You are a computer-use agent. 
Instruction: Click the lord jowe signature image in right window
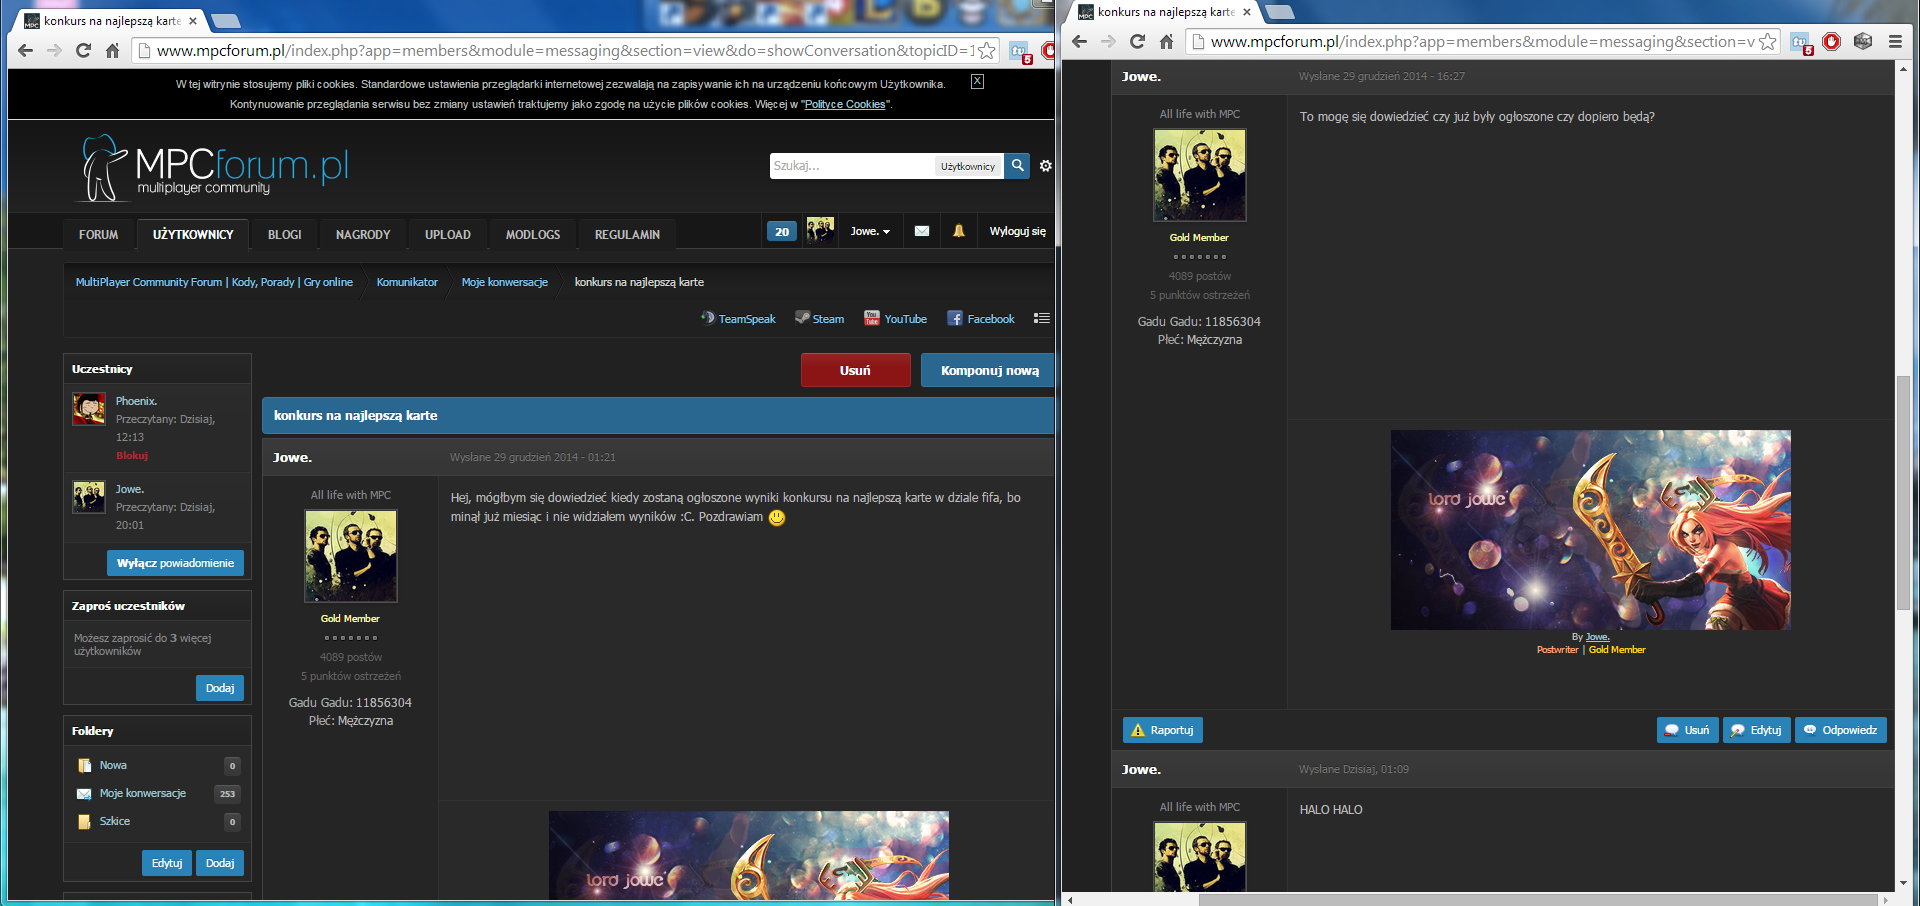[x=1591, y=530]
